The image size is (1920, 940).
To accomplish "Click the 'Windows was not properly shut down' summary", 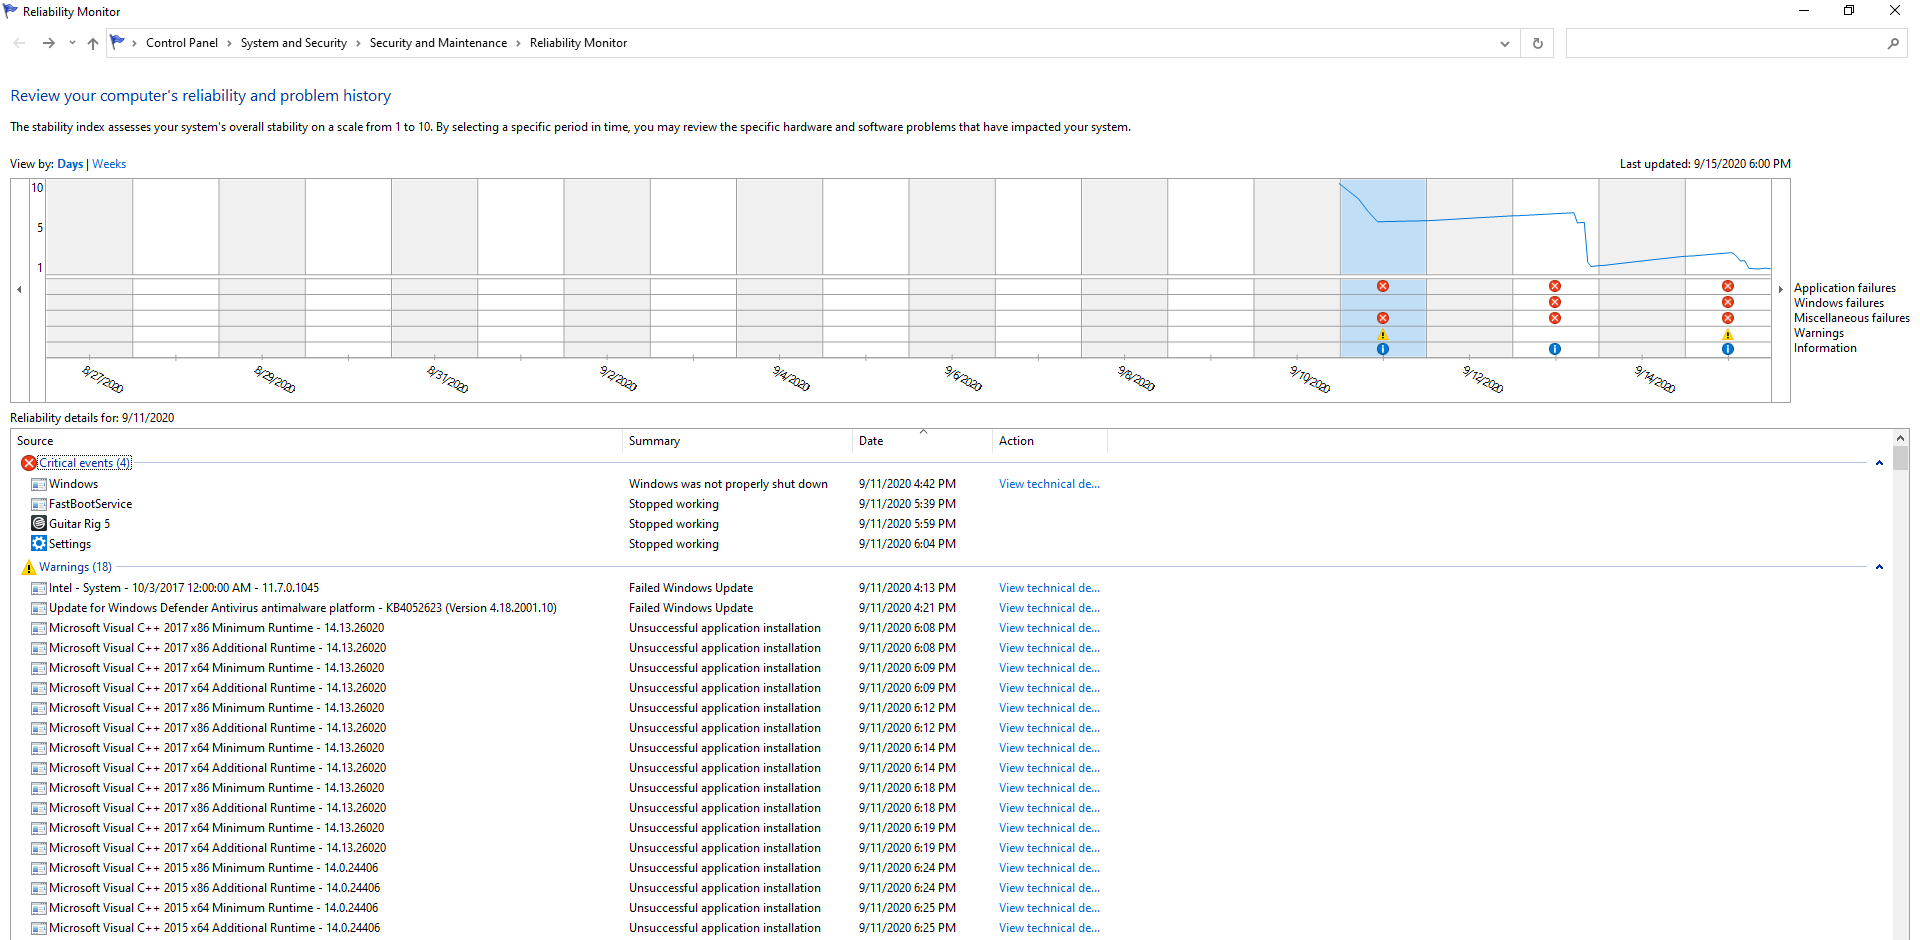I will [728, 484].
